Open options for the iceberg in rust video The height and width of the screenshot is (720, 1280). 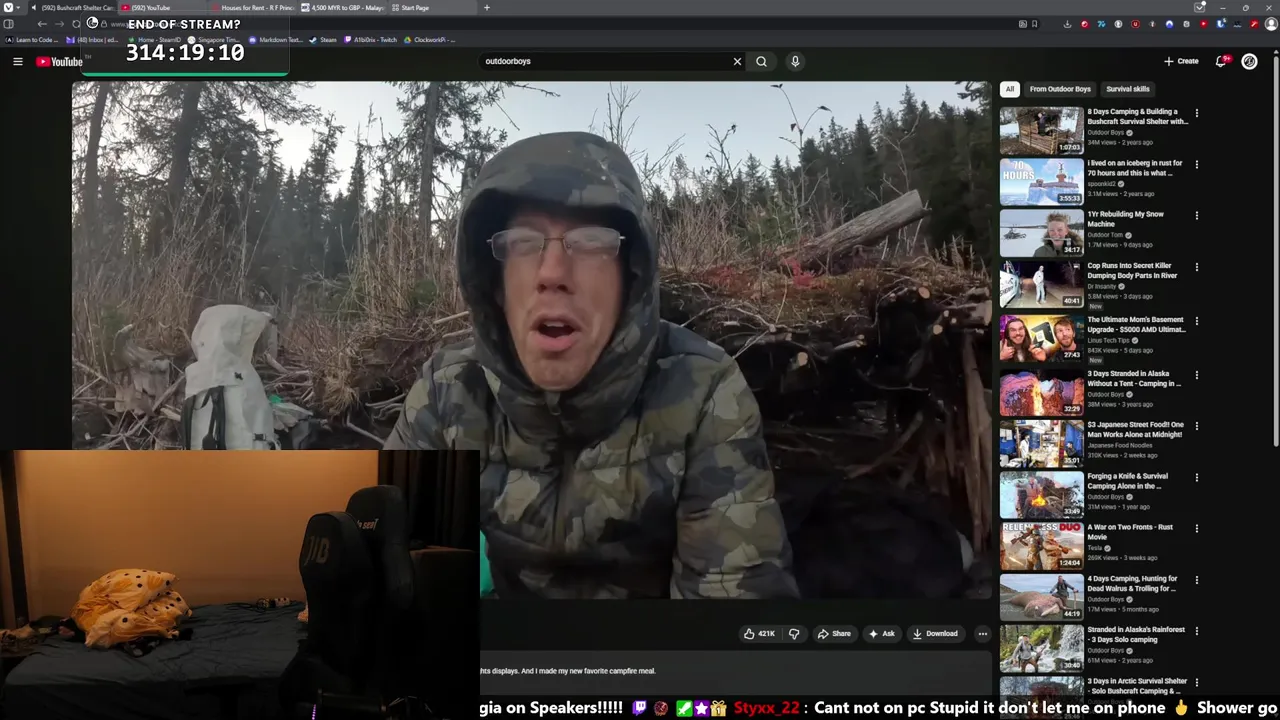pyautogui.click(x=1196, y=164)
